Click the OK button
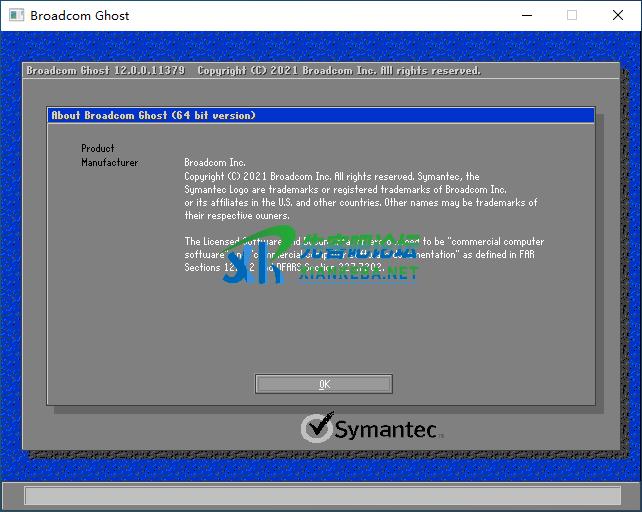 324,384
